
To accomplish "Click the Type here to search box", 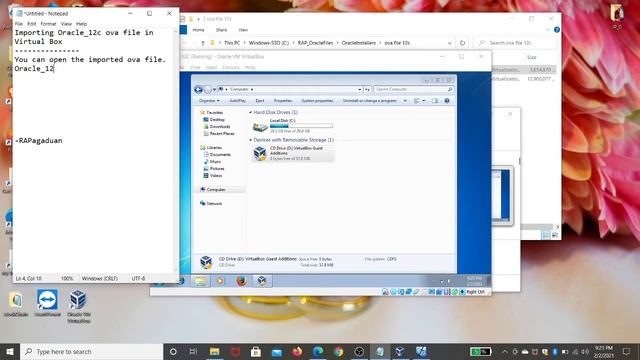I will [91, 351].
